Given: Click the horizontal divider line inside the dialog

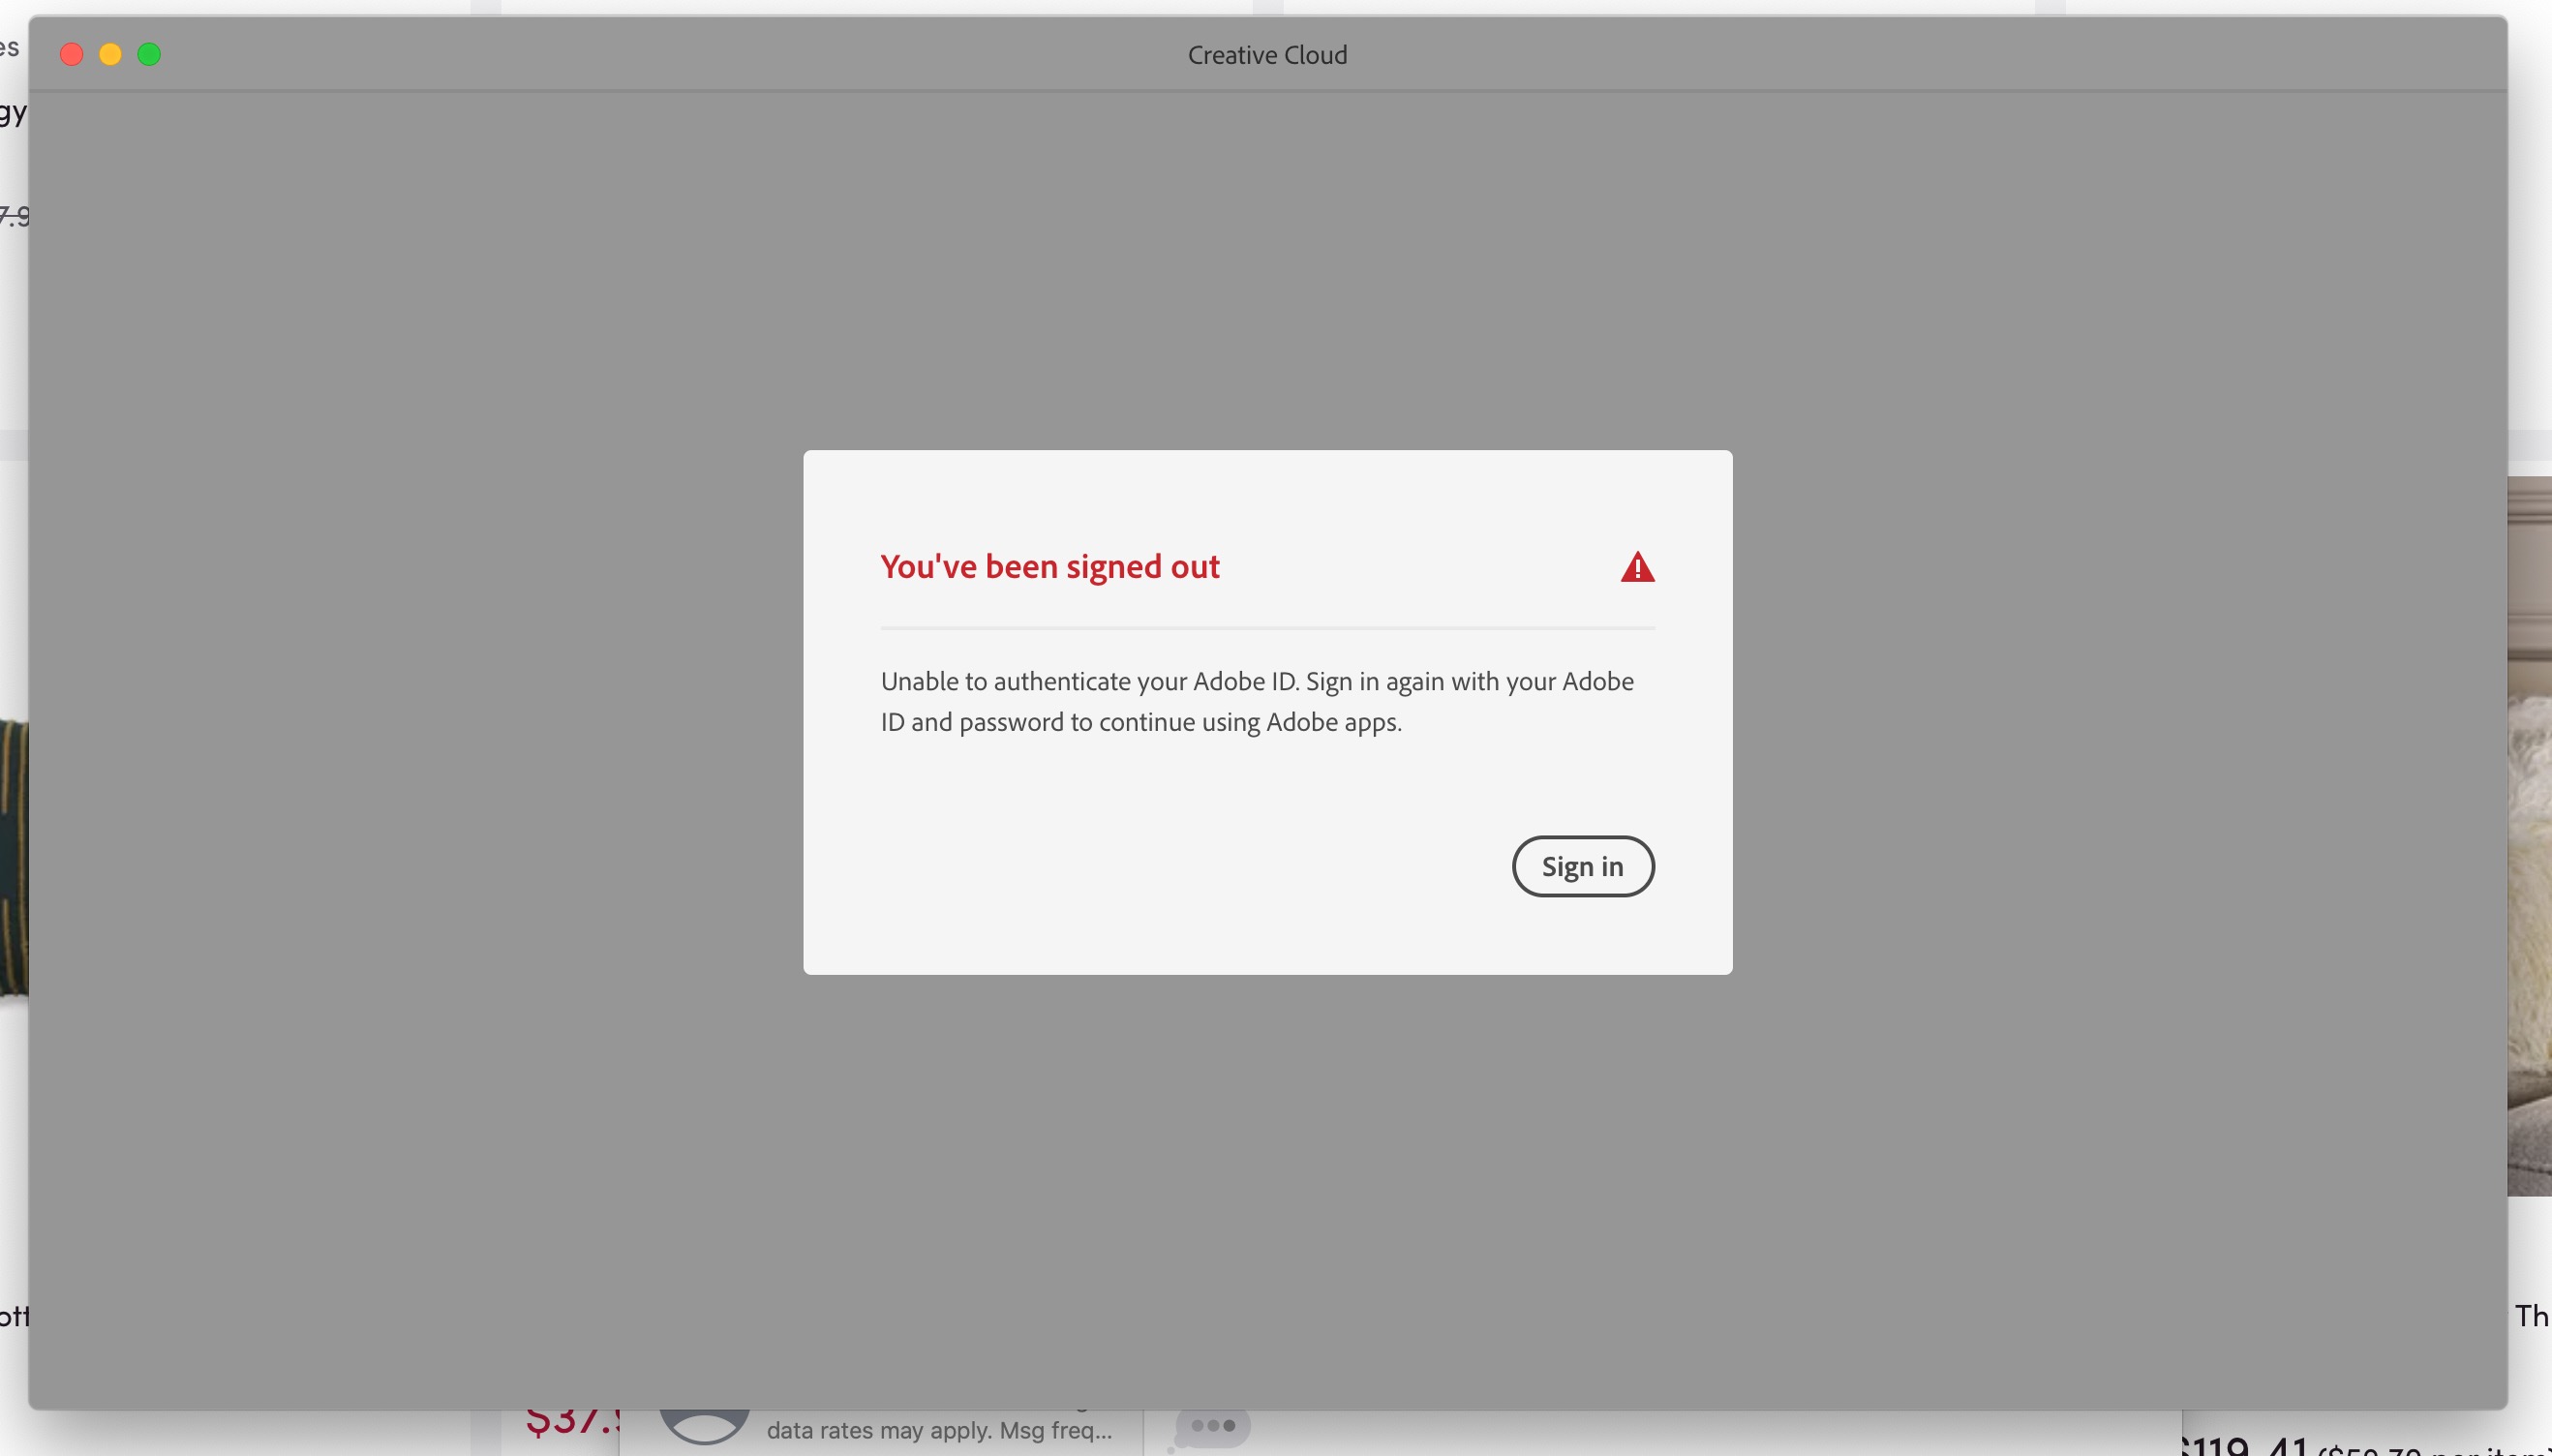Looking at the screenshot, I should pos(1267,628).
